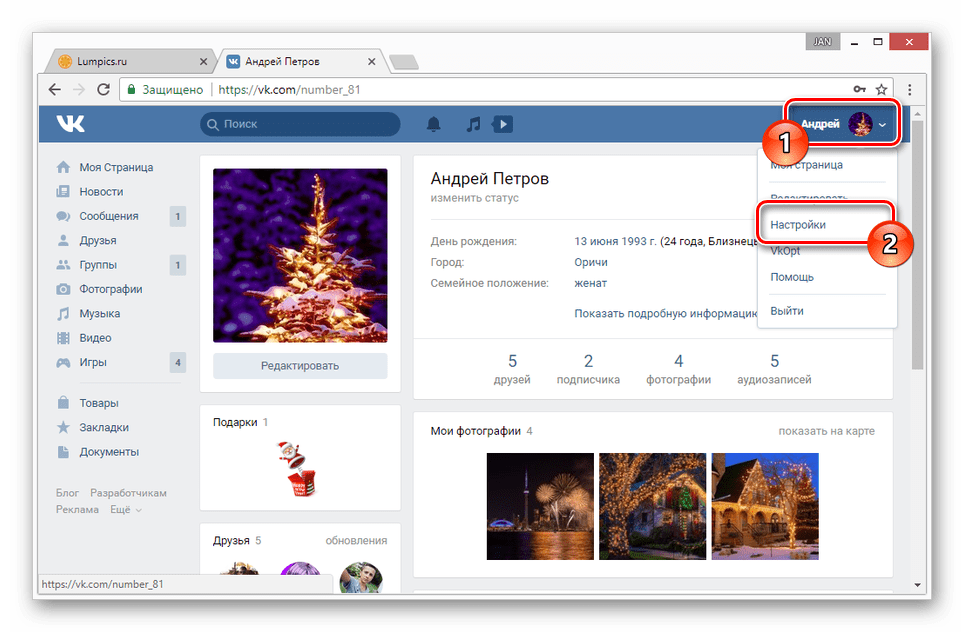964x632 pixels.
Task: Bookmark page with the star icon
Action: (881, 89)
